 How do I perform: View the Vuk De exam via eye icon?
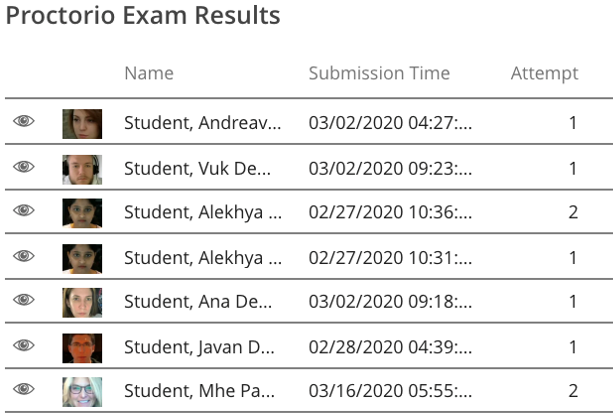click(x=24, y=166)
